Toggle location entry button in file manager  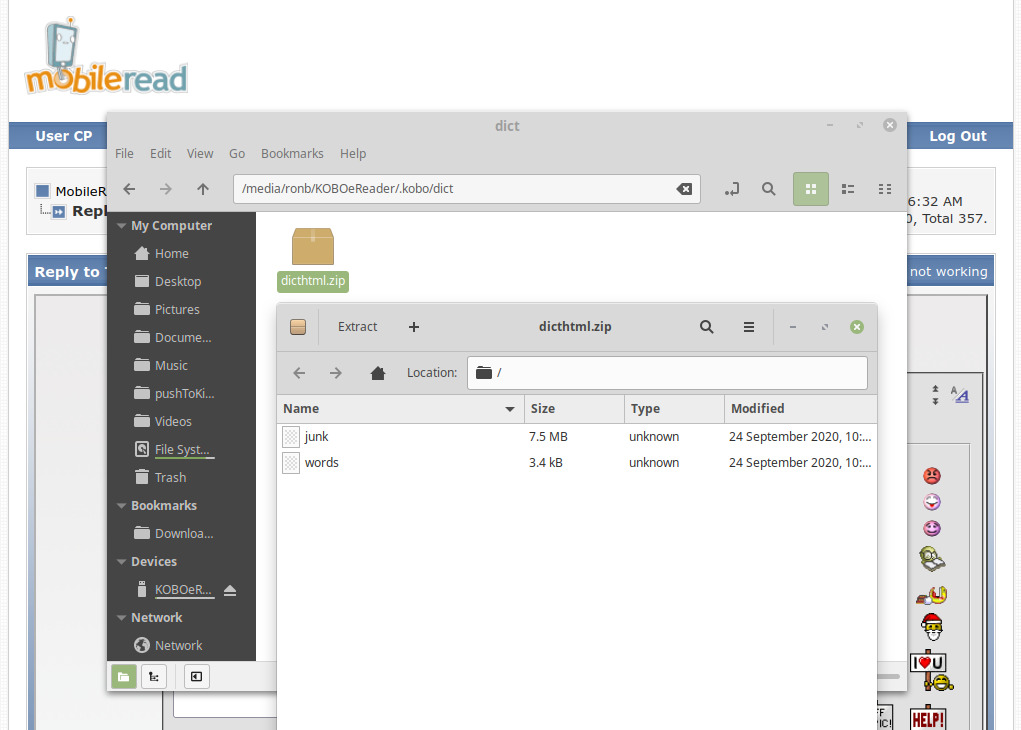pos(732,189)
